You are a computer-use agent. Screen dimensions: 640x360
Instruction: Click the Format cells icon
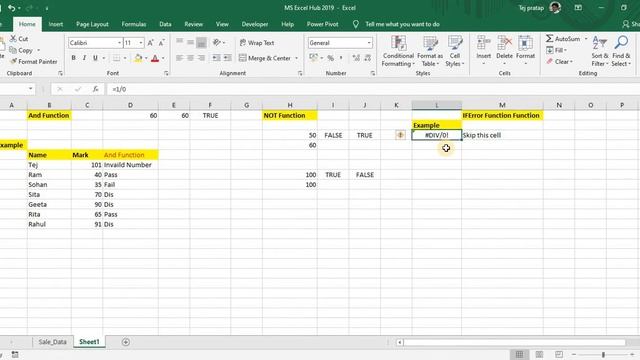(x=525, y=43)
